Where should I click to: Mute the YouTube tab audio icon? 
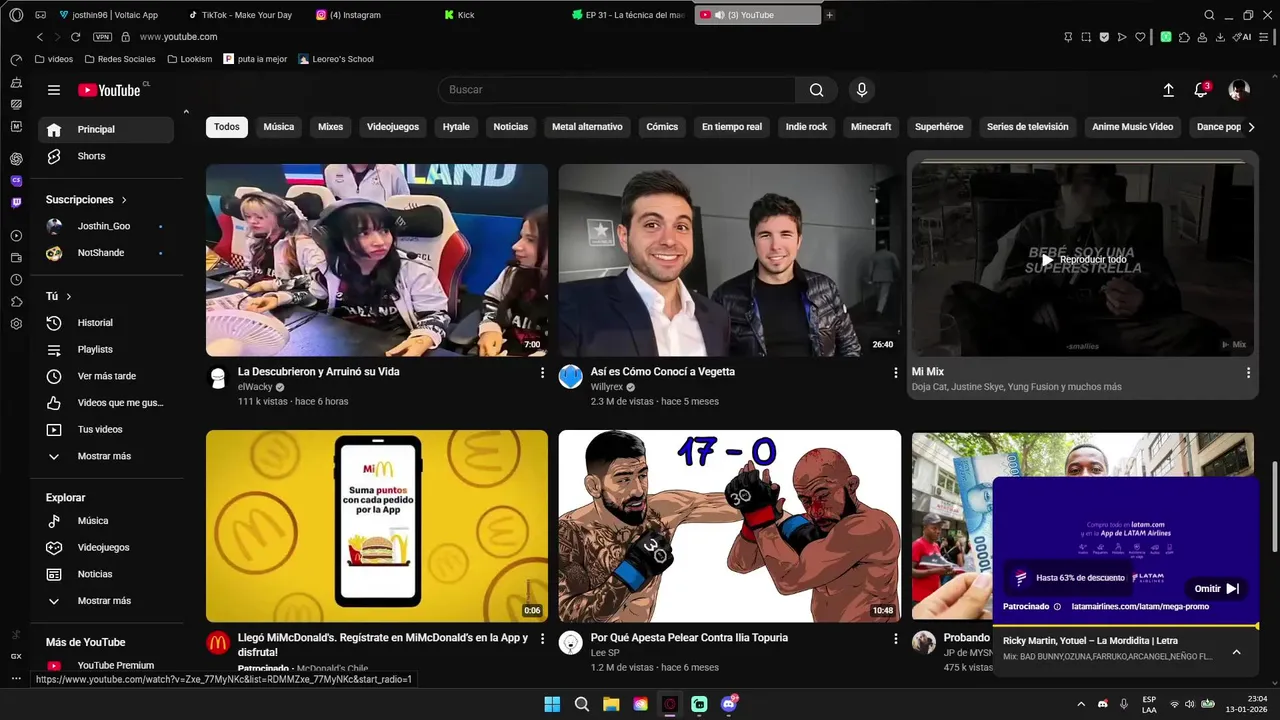[x=719, y=15]
